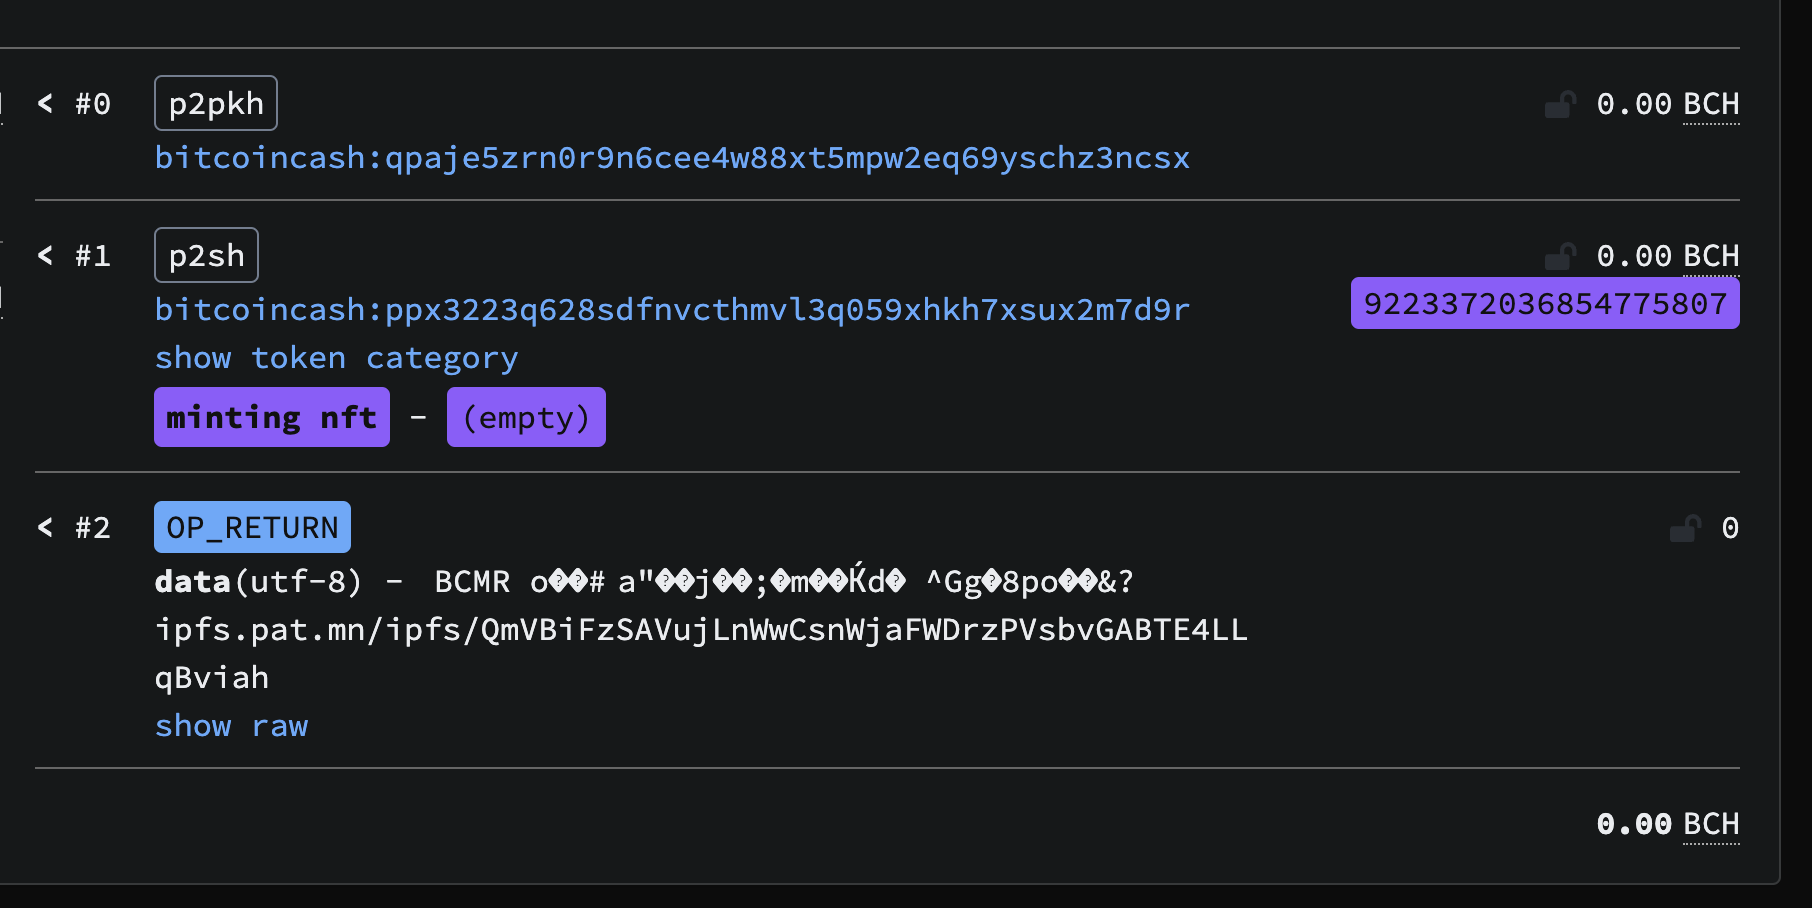This screenshot has height=908, width=1812.
Task: Open the bitcoincash:qpaje5zrn0r9n6cee4w88xt5mpw2eq69yschz3ncsx address
Action: tap(672, 158)
